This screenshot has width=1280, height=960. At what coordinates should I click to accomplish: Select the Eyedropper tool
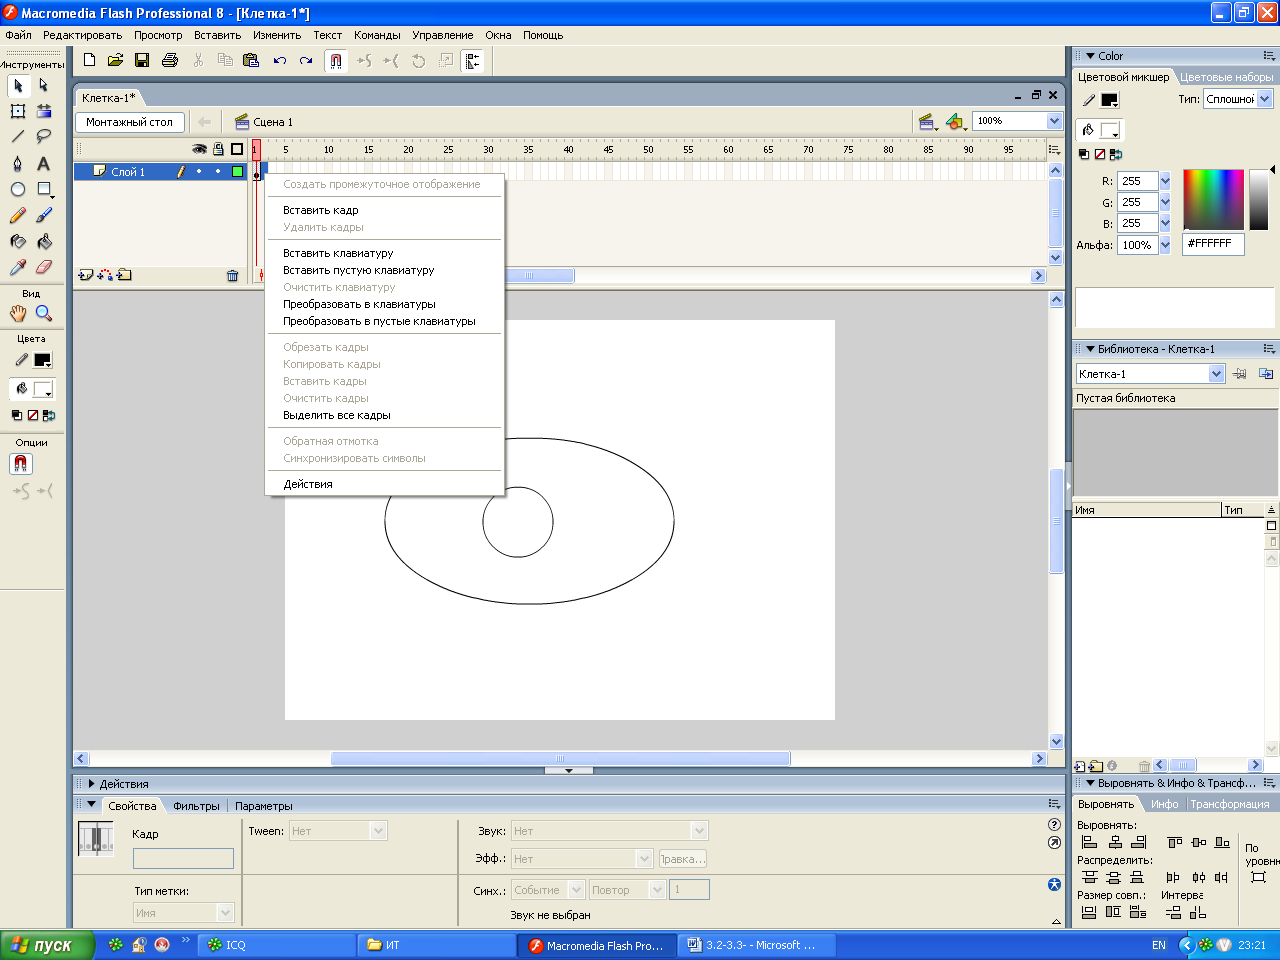pos(18,267)
